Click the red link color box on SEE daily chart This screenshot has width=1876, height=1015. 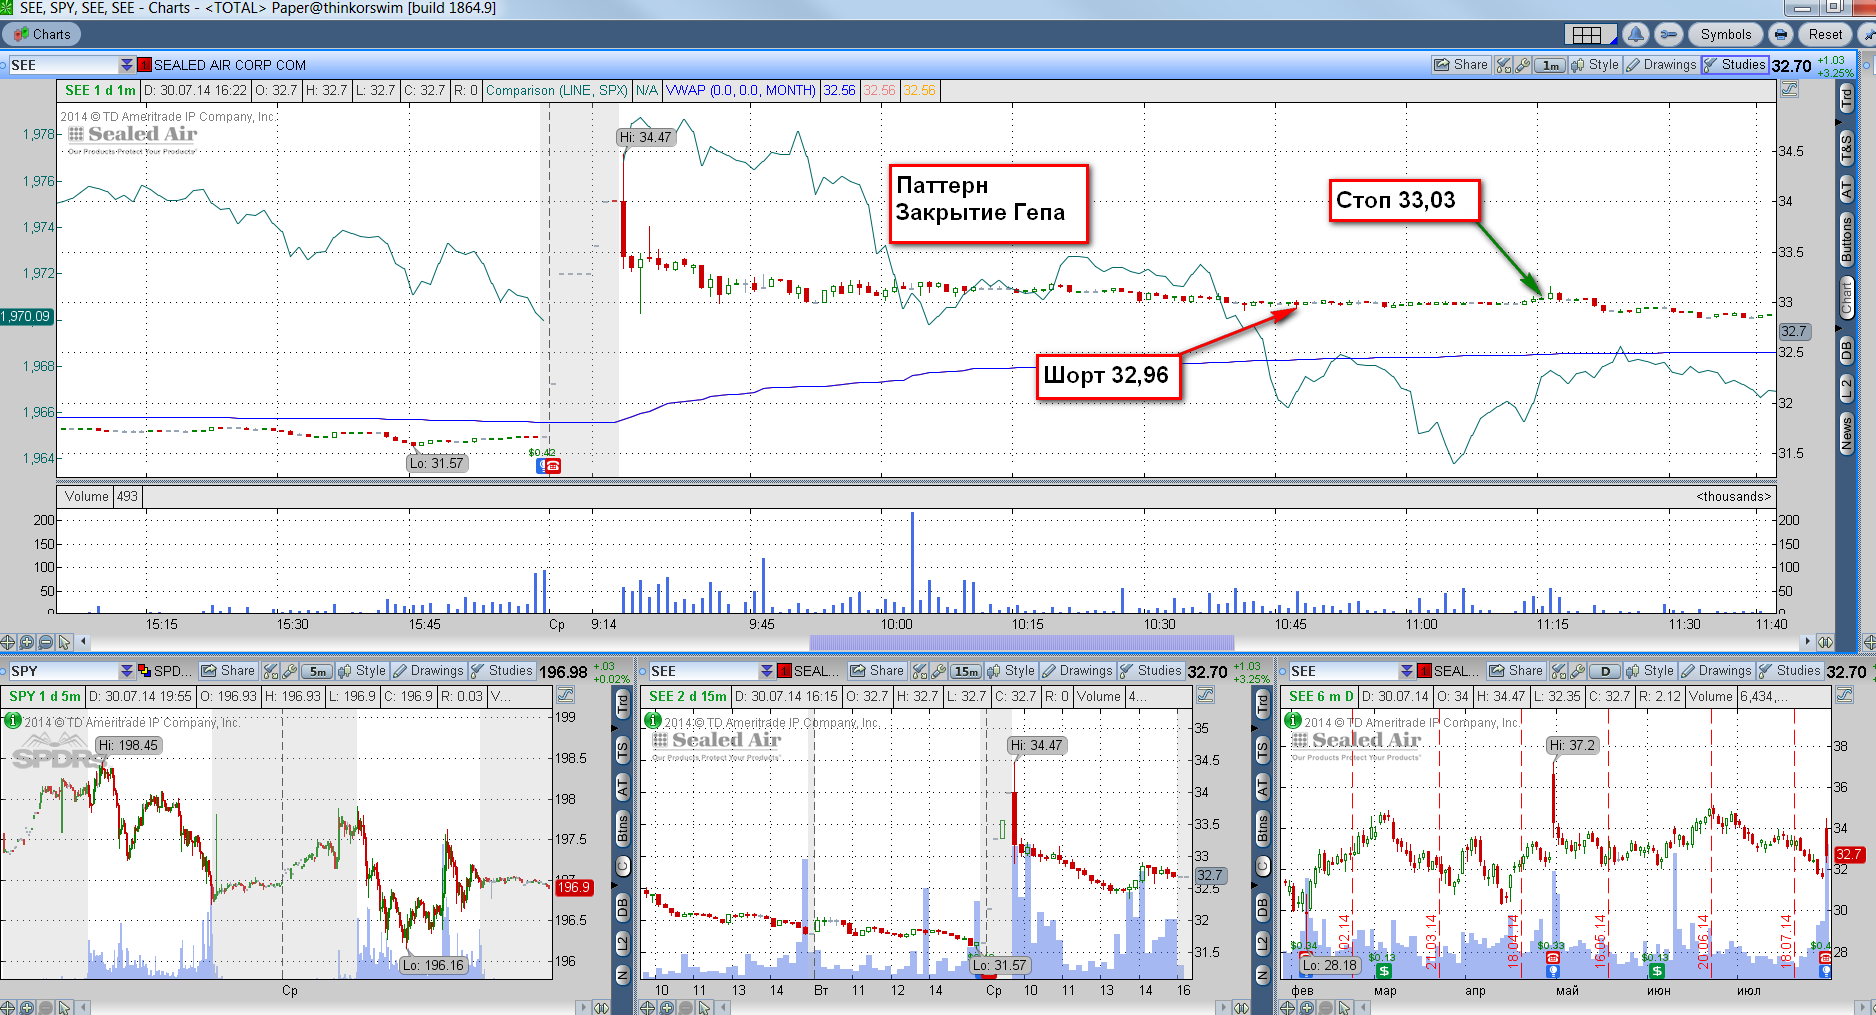tap(1424, 671)
